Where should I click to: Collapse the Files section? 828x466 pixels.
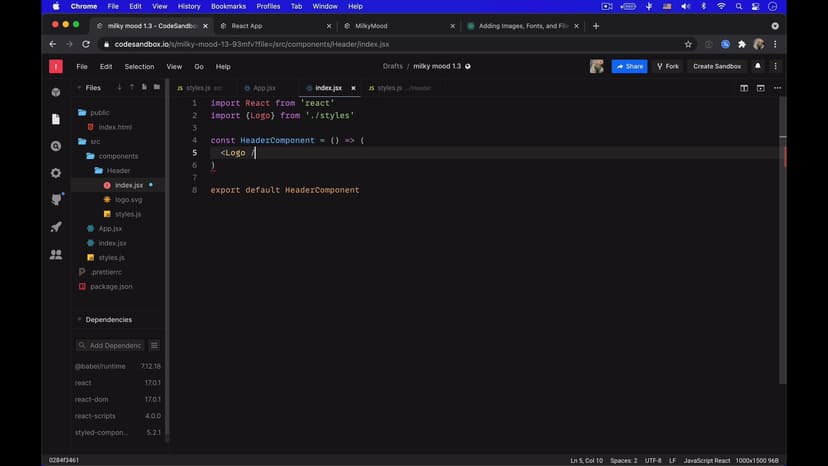coord(80,88)
